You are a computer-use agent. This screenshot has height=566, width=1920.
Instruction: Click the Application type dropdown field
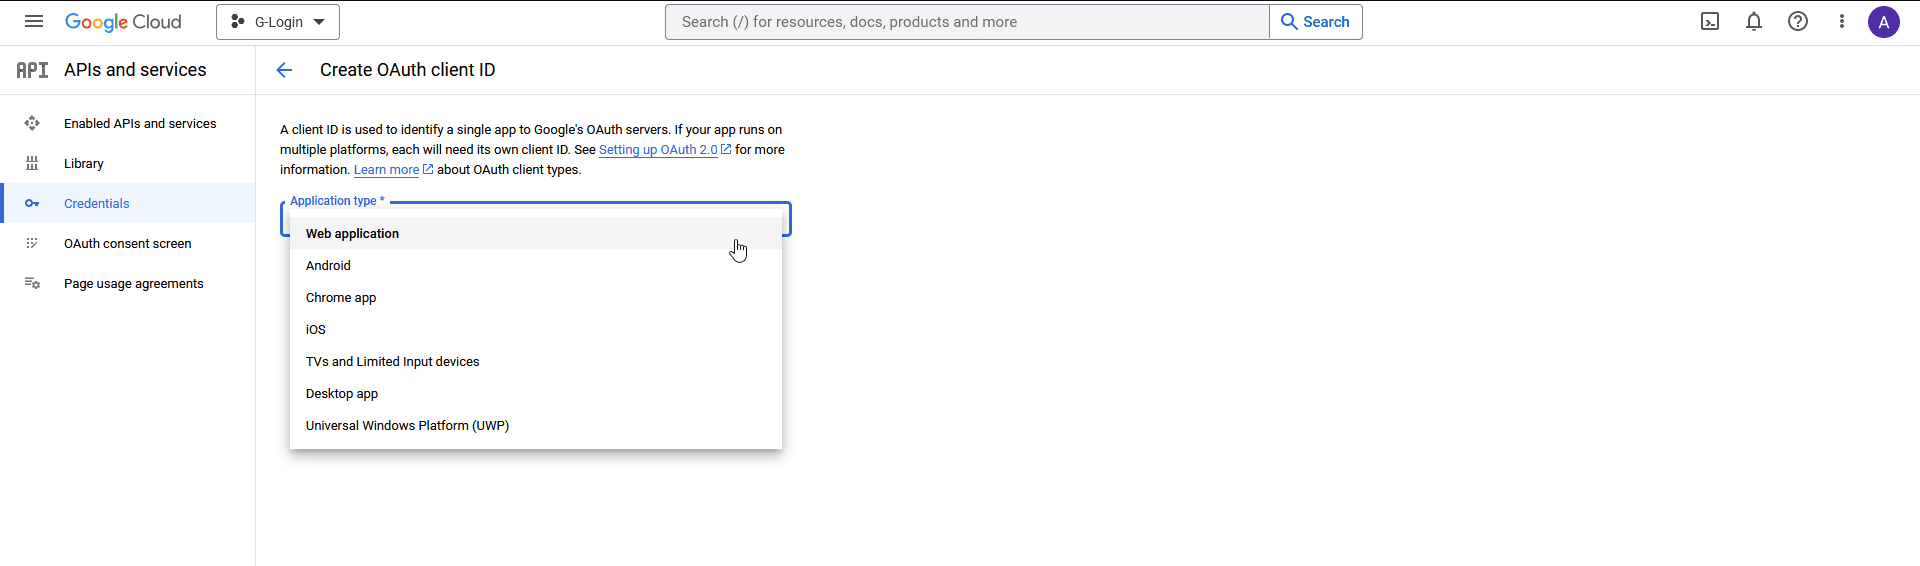(536, 219)
